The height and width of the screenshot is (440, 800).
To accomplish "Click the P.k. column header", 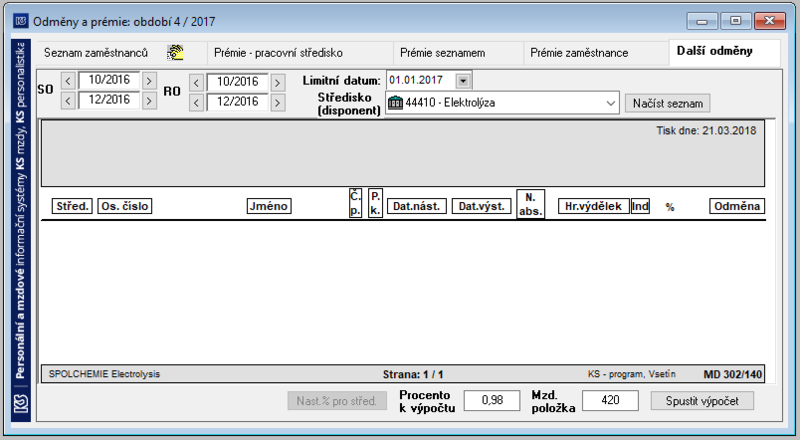I will pyautogui.click(x=375, y=203).
